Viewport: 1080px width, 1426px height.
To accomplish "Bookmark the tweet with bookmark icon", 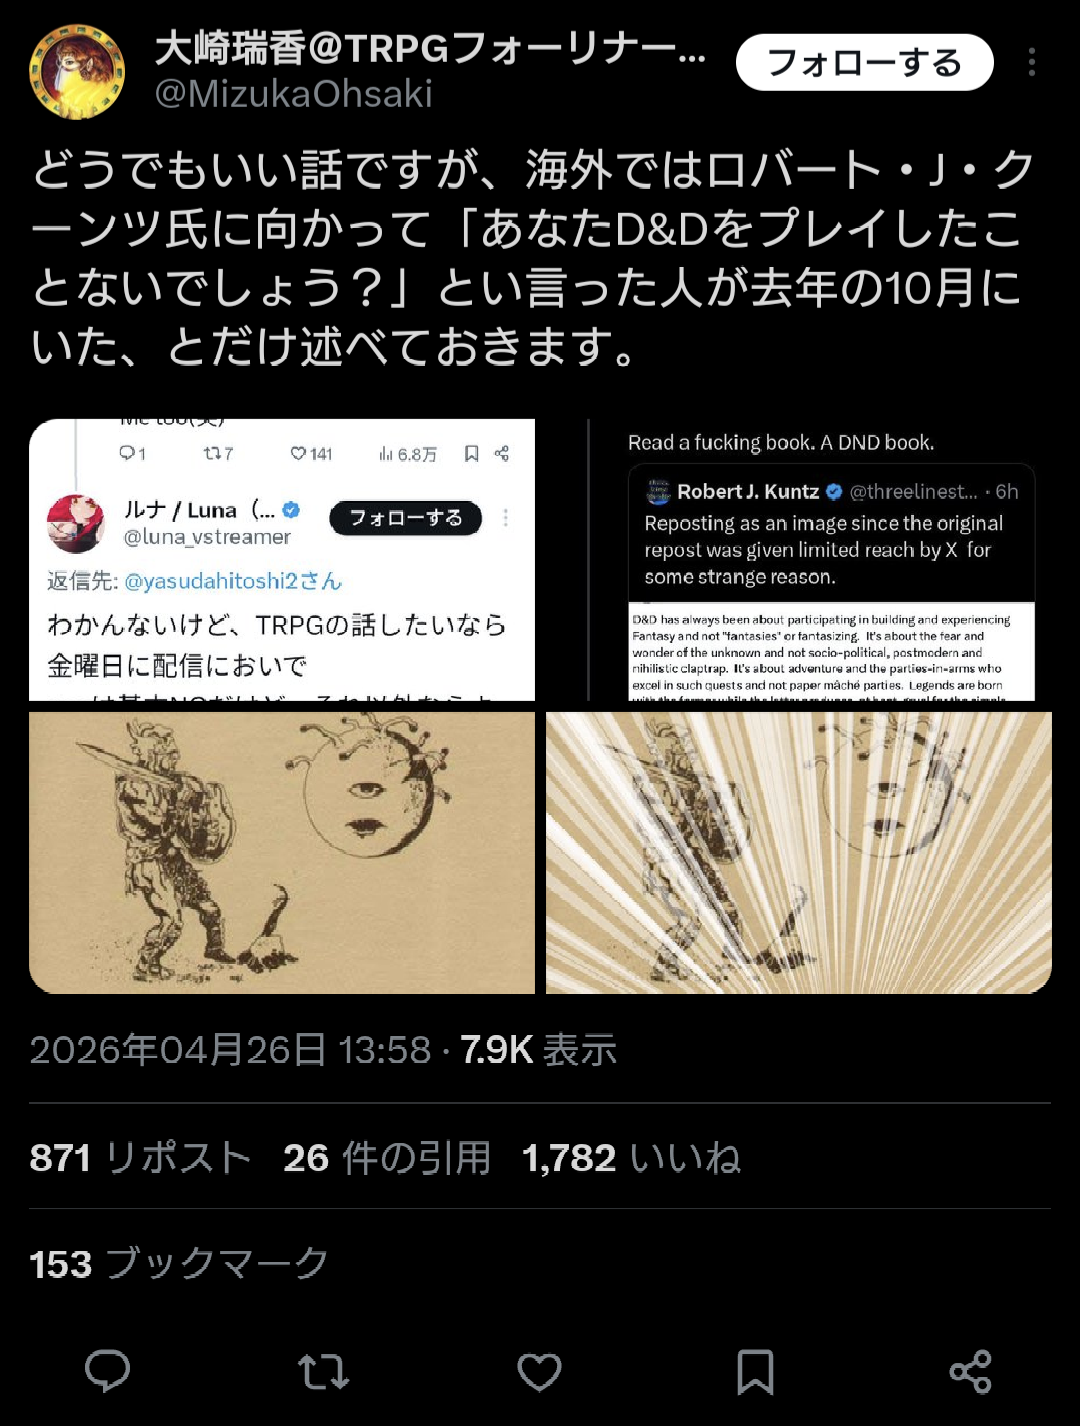I will 755,1372.
